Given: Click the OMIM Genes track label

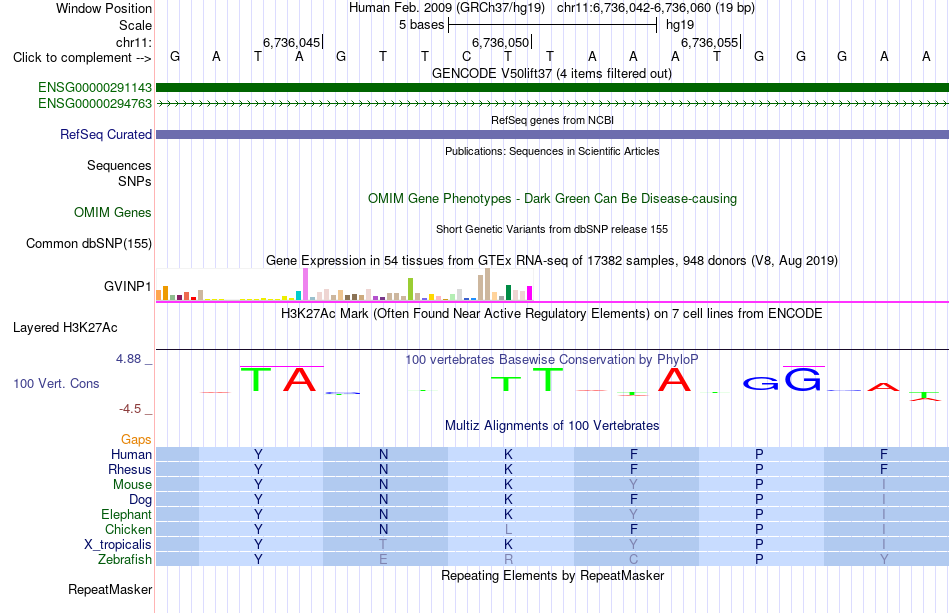Looking at the screenshot, I should (x=113, y=213).
